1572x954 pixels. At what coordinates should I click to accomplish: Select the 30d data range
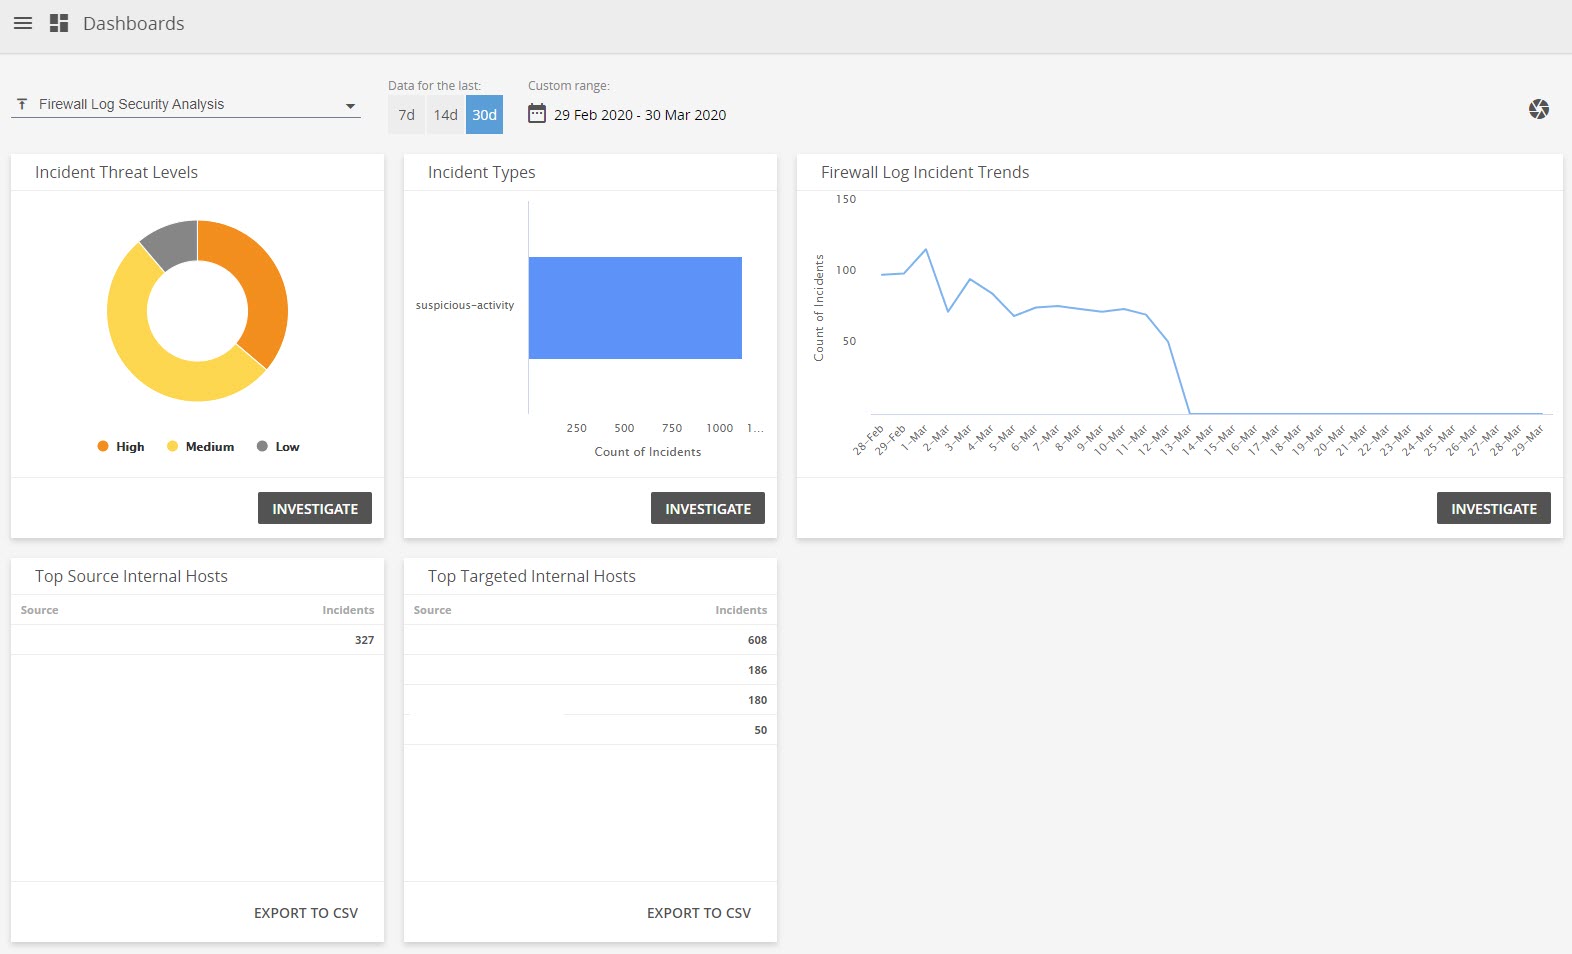484,115
